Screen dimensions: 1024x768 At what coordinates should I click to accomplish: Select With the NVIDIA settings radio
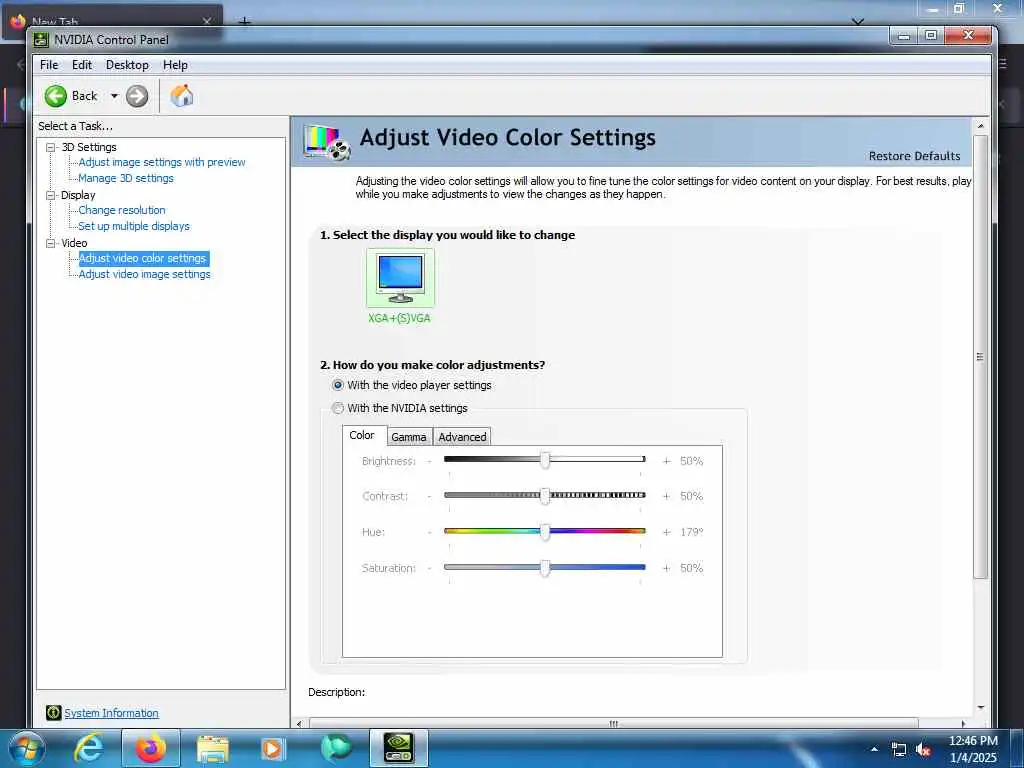[338, 408]
